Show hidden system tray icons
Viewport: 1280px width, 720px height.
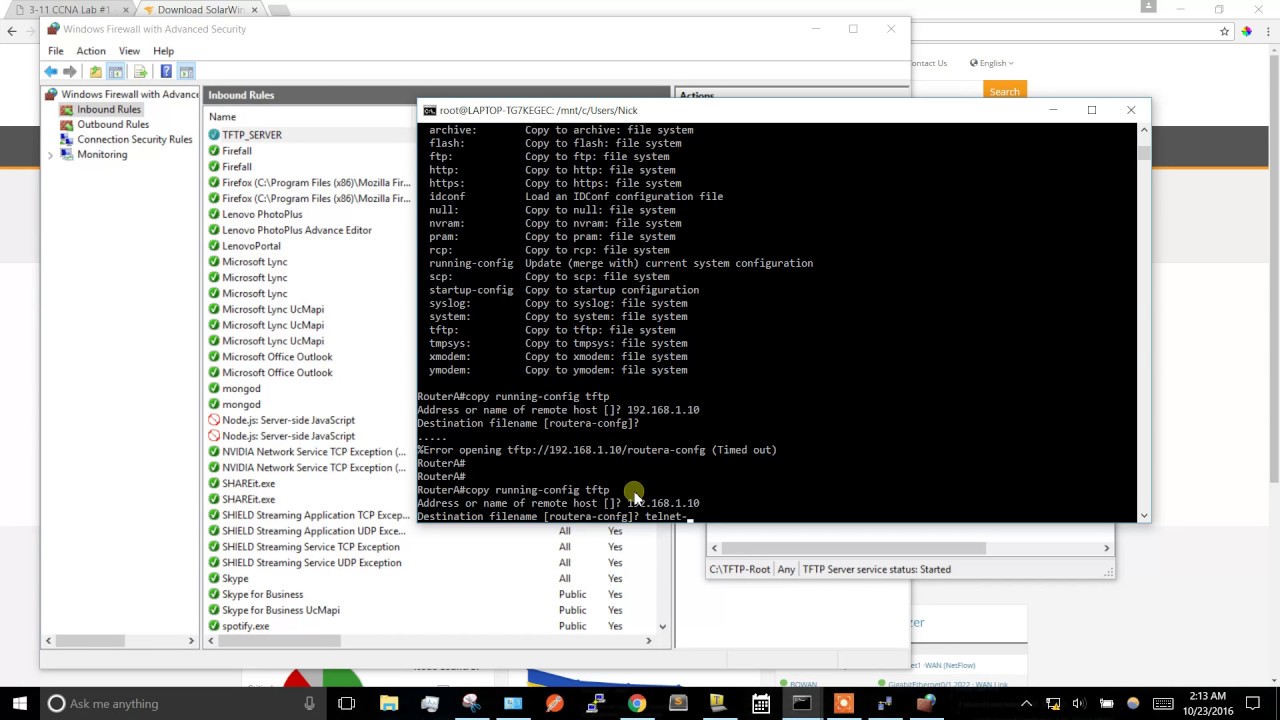coord(1026,703)
